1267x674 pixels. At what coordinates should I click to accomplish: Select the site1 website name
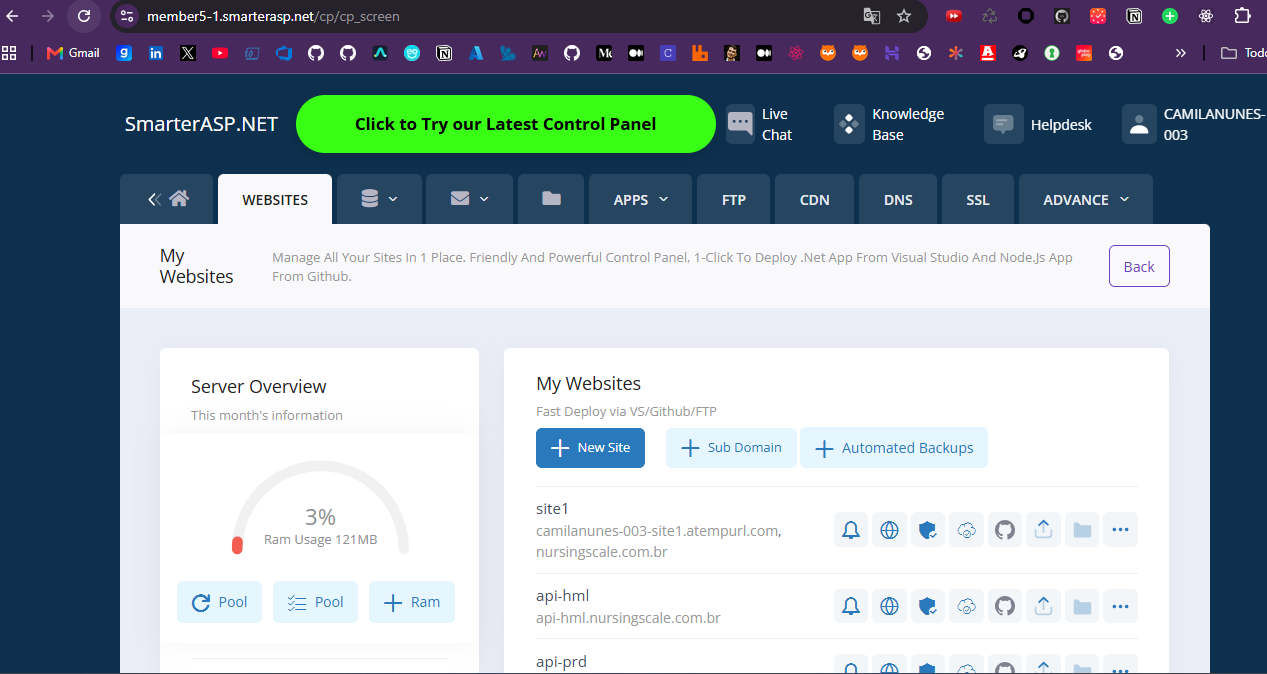tap(552, 508)
